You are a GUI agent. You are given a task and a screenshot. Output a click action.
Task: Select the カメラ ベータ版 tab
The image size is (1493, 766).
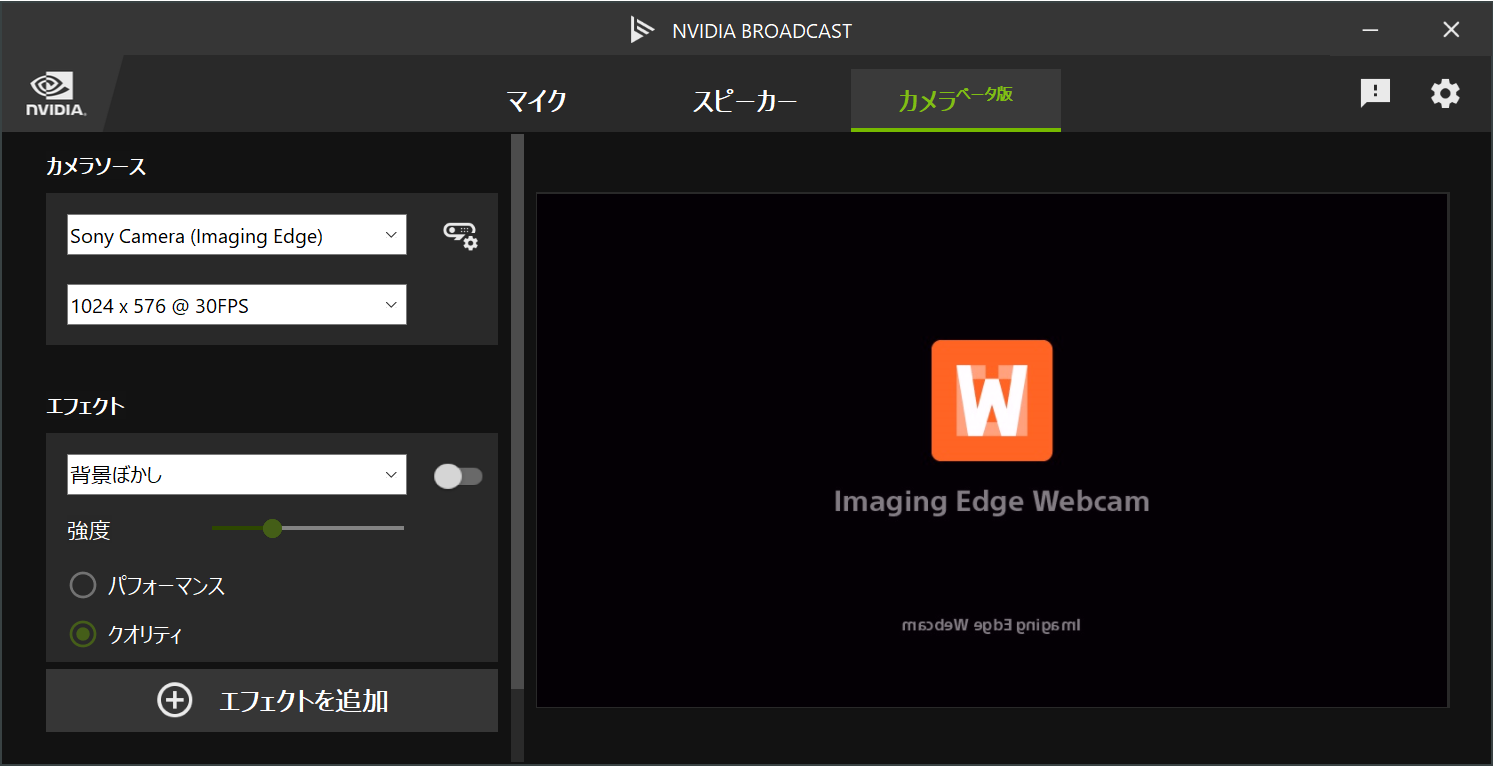[x=956, y=100]
